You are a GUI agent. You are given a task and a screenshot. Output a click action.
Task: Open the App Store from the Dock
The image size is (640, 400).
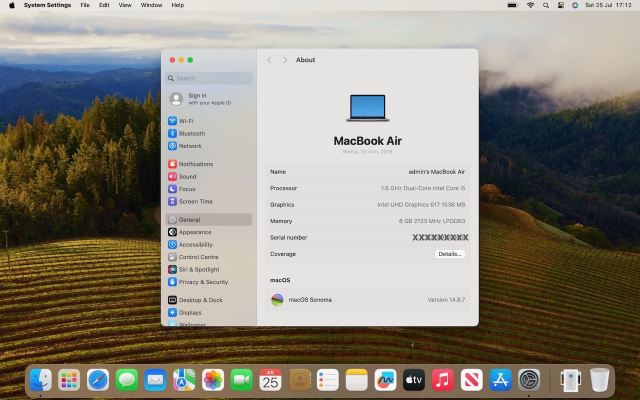pyautogui.click(x=500, y=380)
